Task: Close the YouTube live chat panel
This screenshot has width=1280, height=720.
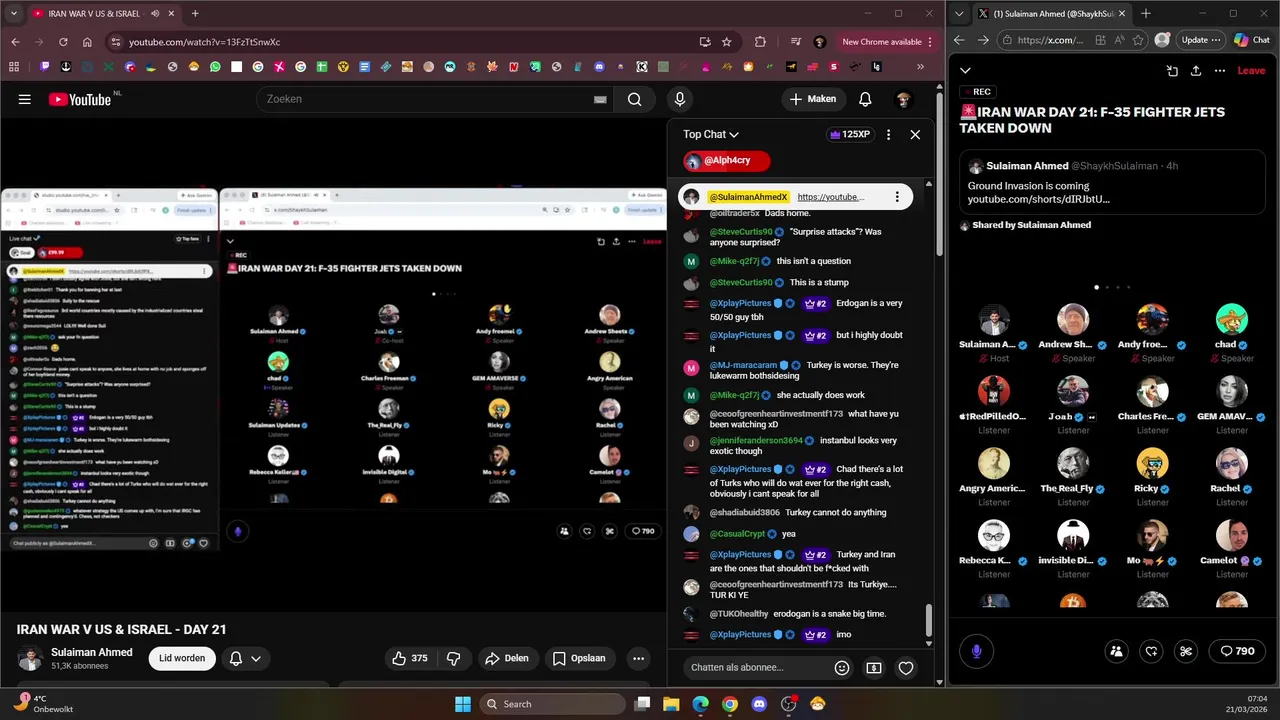Action: 915,134
